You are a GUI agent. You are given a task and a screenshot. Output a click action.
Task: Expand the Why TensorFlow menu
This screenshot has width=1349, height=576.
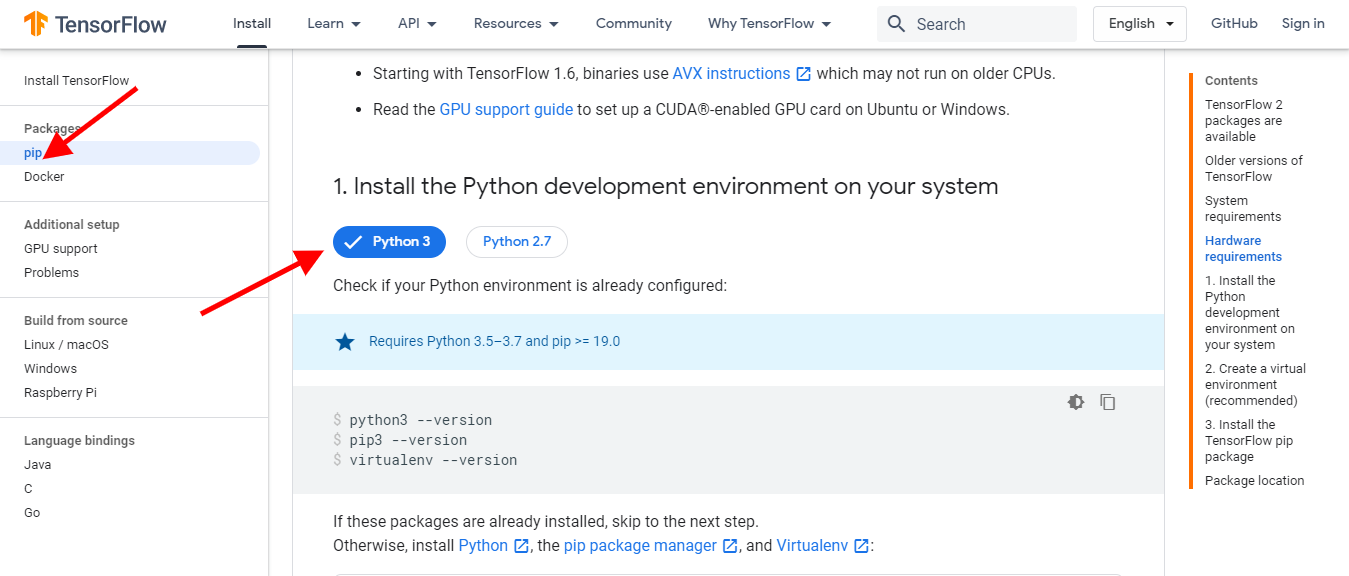[768, 24]
